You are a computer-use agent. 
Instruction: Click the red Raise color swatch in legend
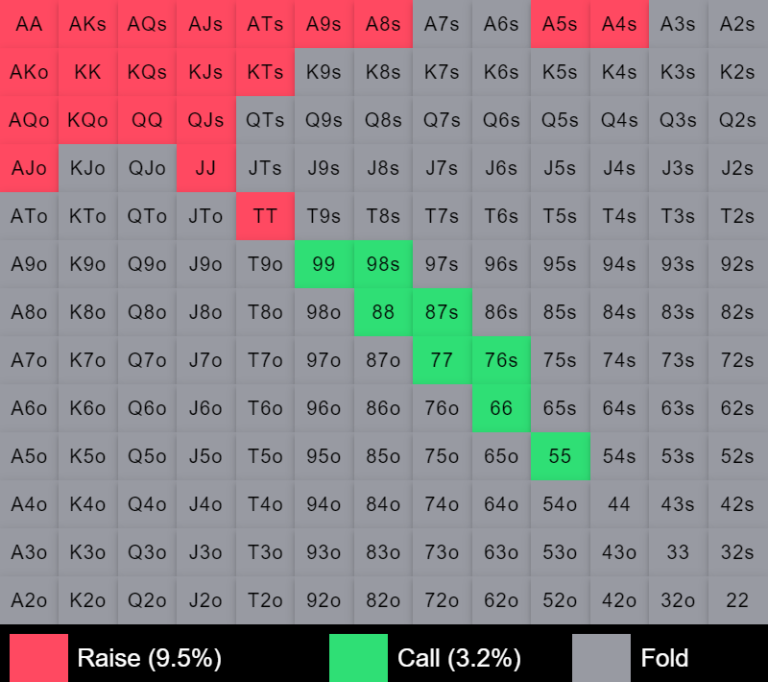[39, 658]
